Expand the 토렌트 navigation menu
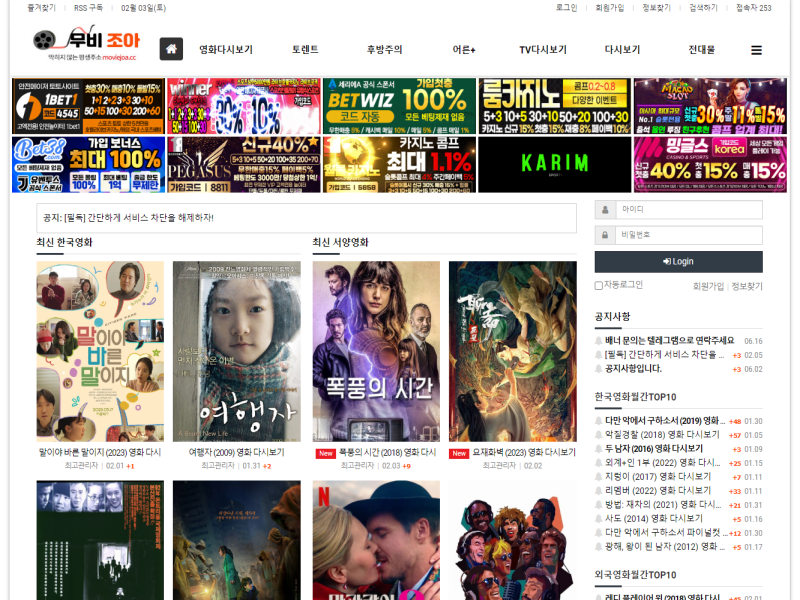The image size is (800, 600). [305, 50]
